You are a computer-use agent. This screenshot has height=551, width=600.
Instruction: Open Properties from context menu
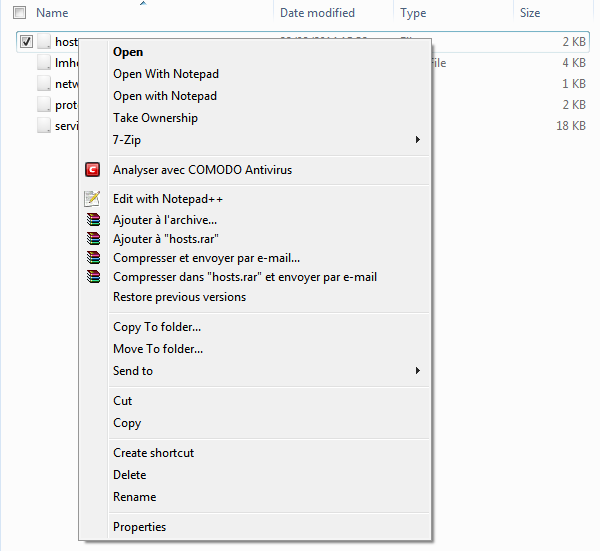pos(139,527)
